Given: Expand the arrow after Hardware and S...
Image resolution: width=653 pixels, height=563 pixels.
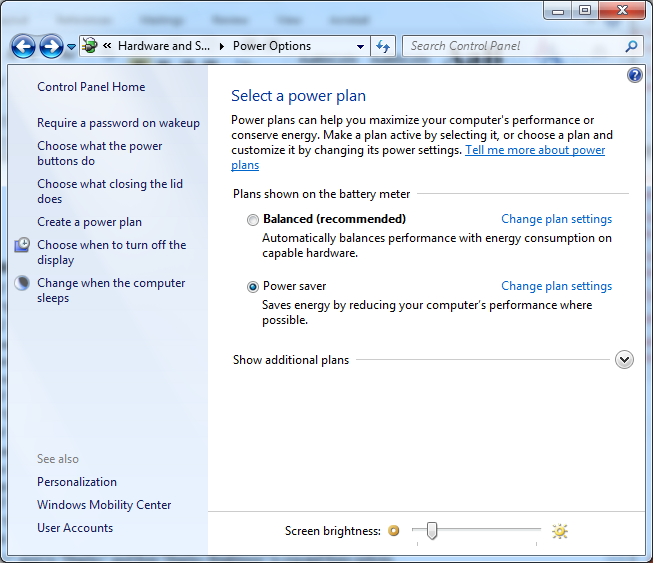Looking at the screenshot, I should click(x=222, y=46).
